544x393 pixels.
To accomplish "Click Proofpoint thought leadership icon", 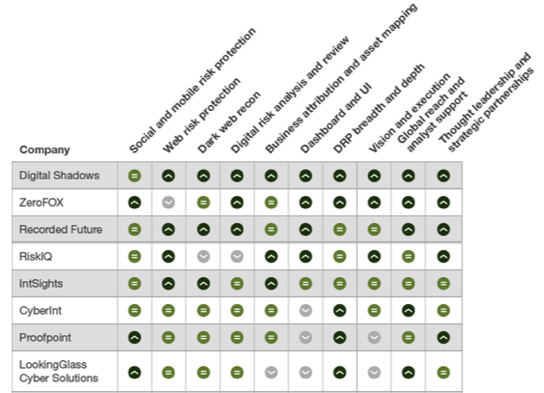I will point(443,338).
